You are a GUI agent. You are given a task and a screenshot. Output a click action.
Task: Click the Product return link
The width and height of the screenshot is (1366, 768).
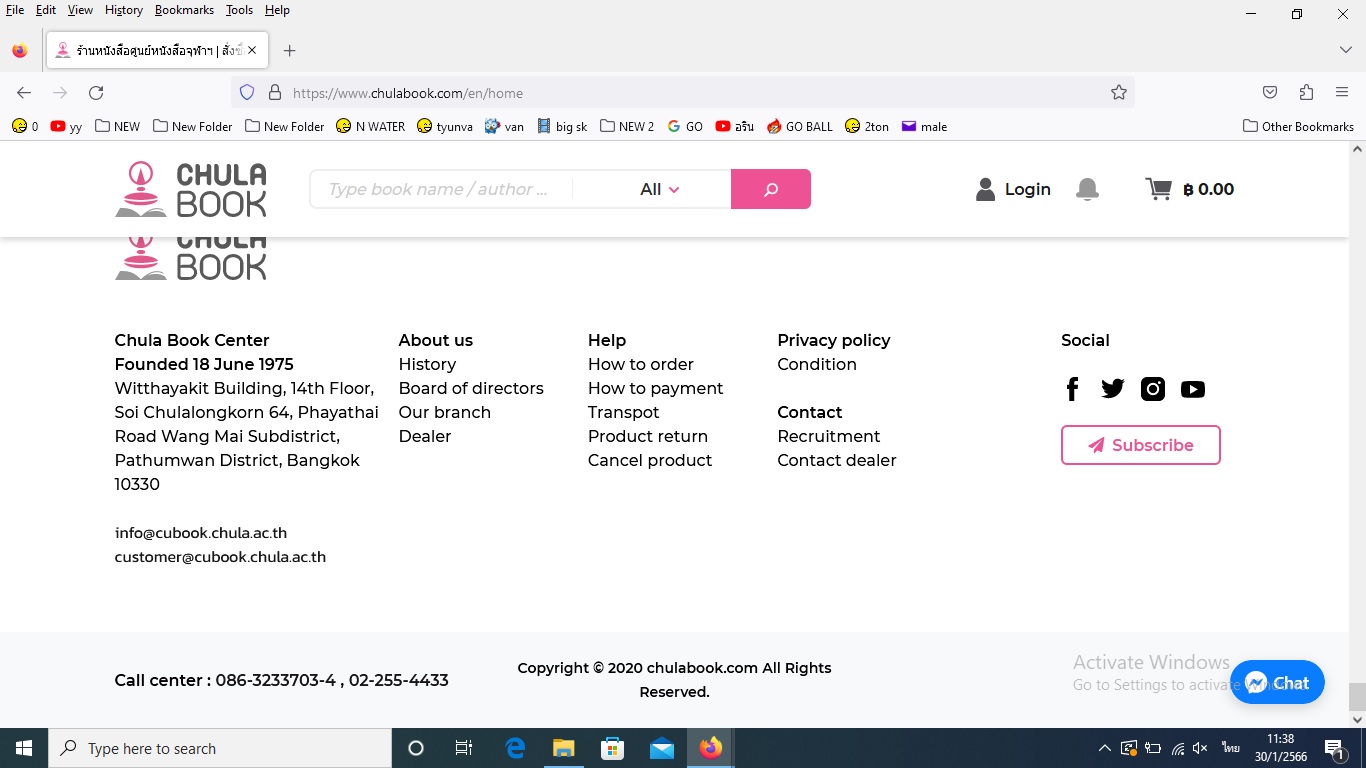click(648, 436)
